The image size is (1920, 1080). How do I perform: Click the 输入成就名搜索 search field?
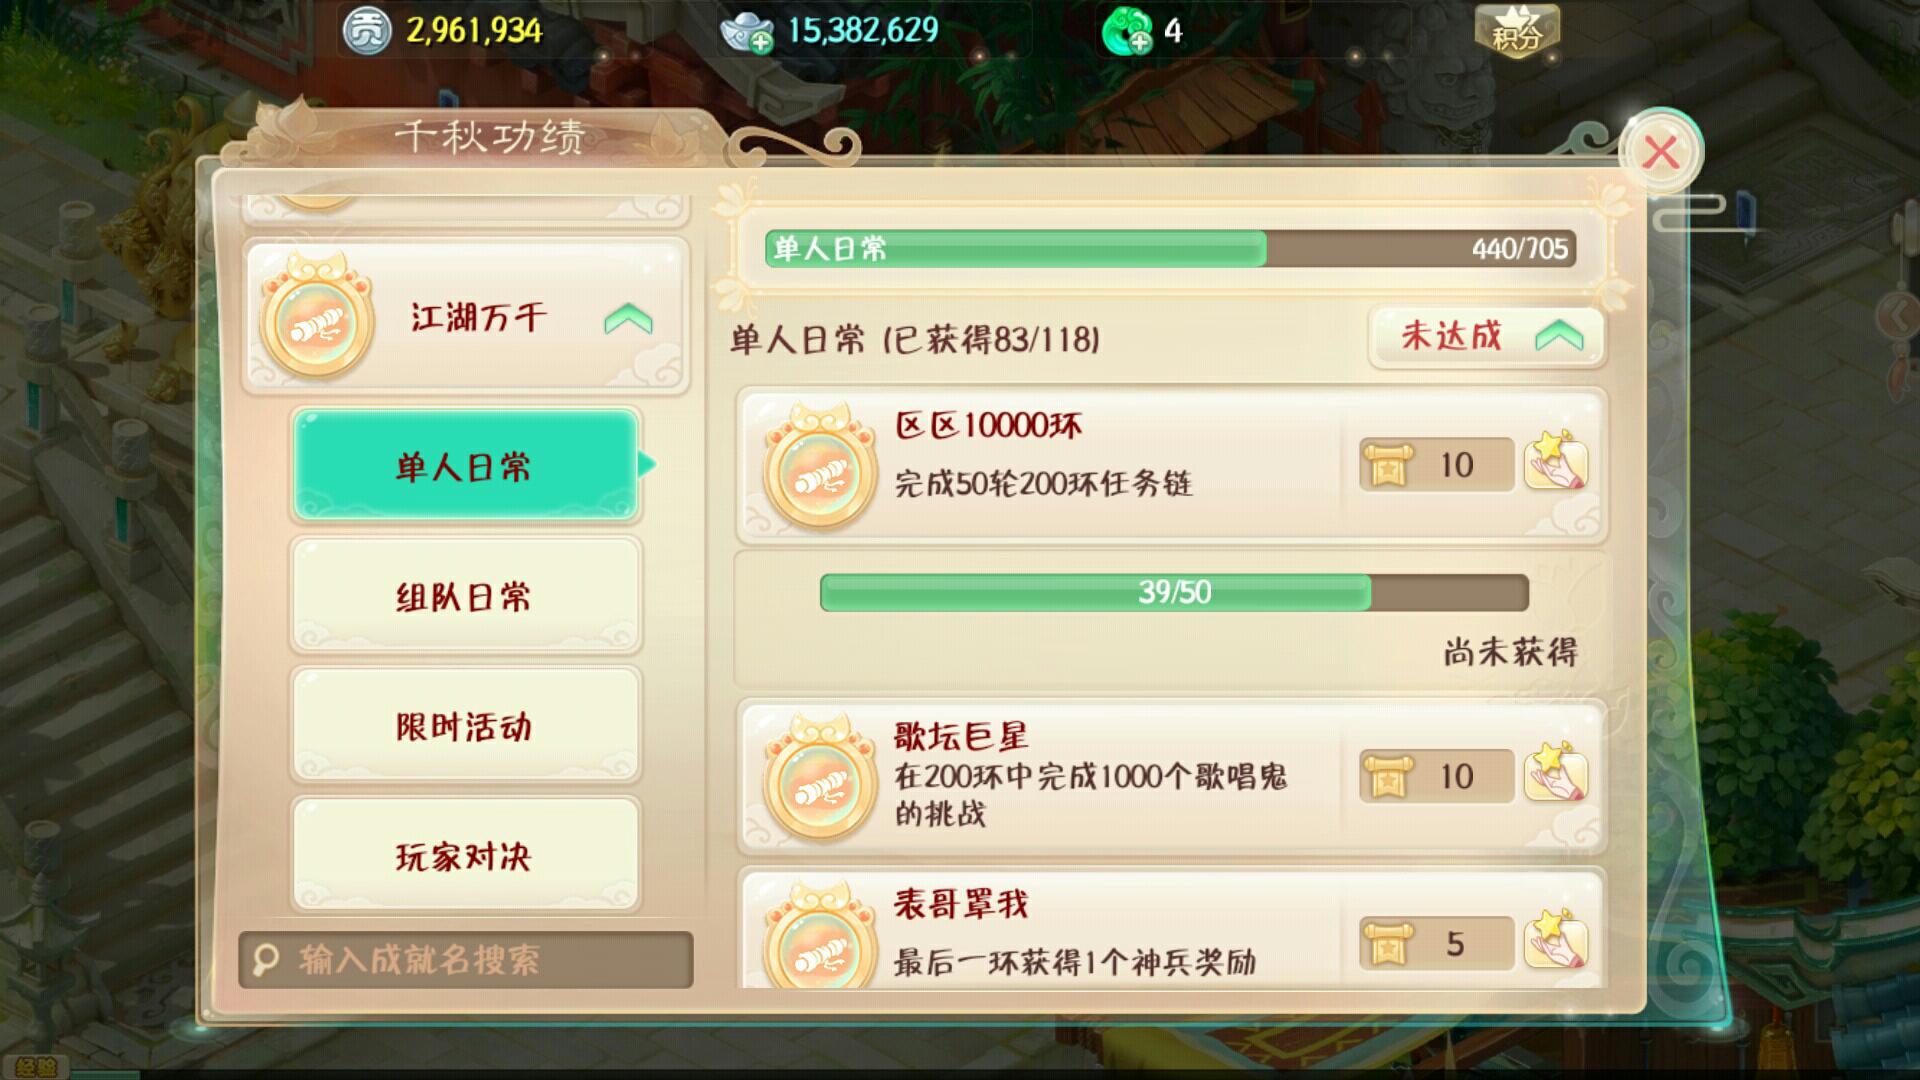coord(466,960)
